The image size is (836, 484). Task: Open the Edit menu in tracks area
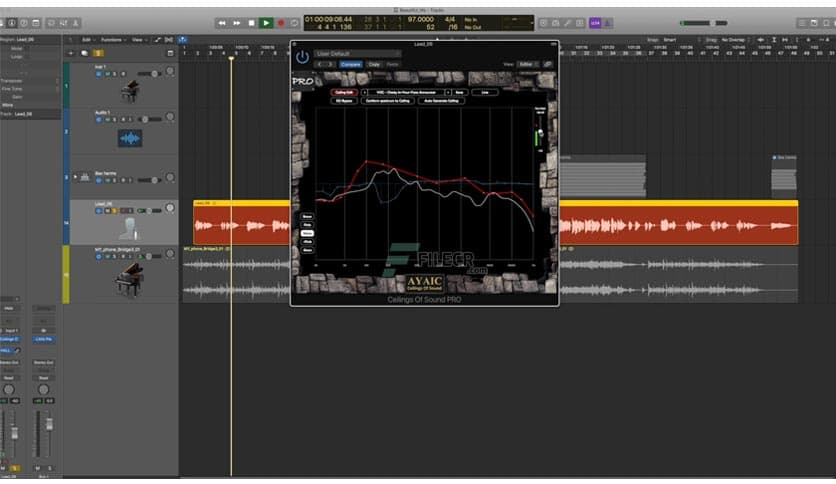tap(87, 39)
